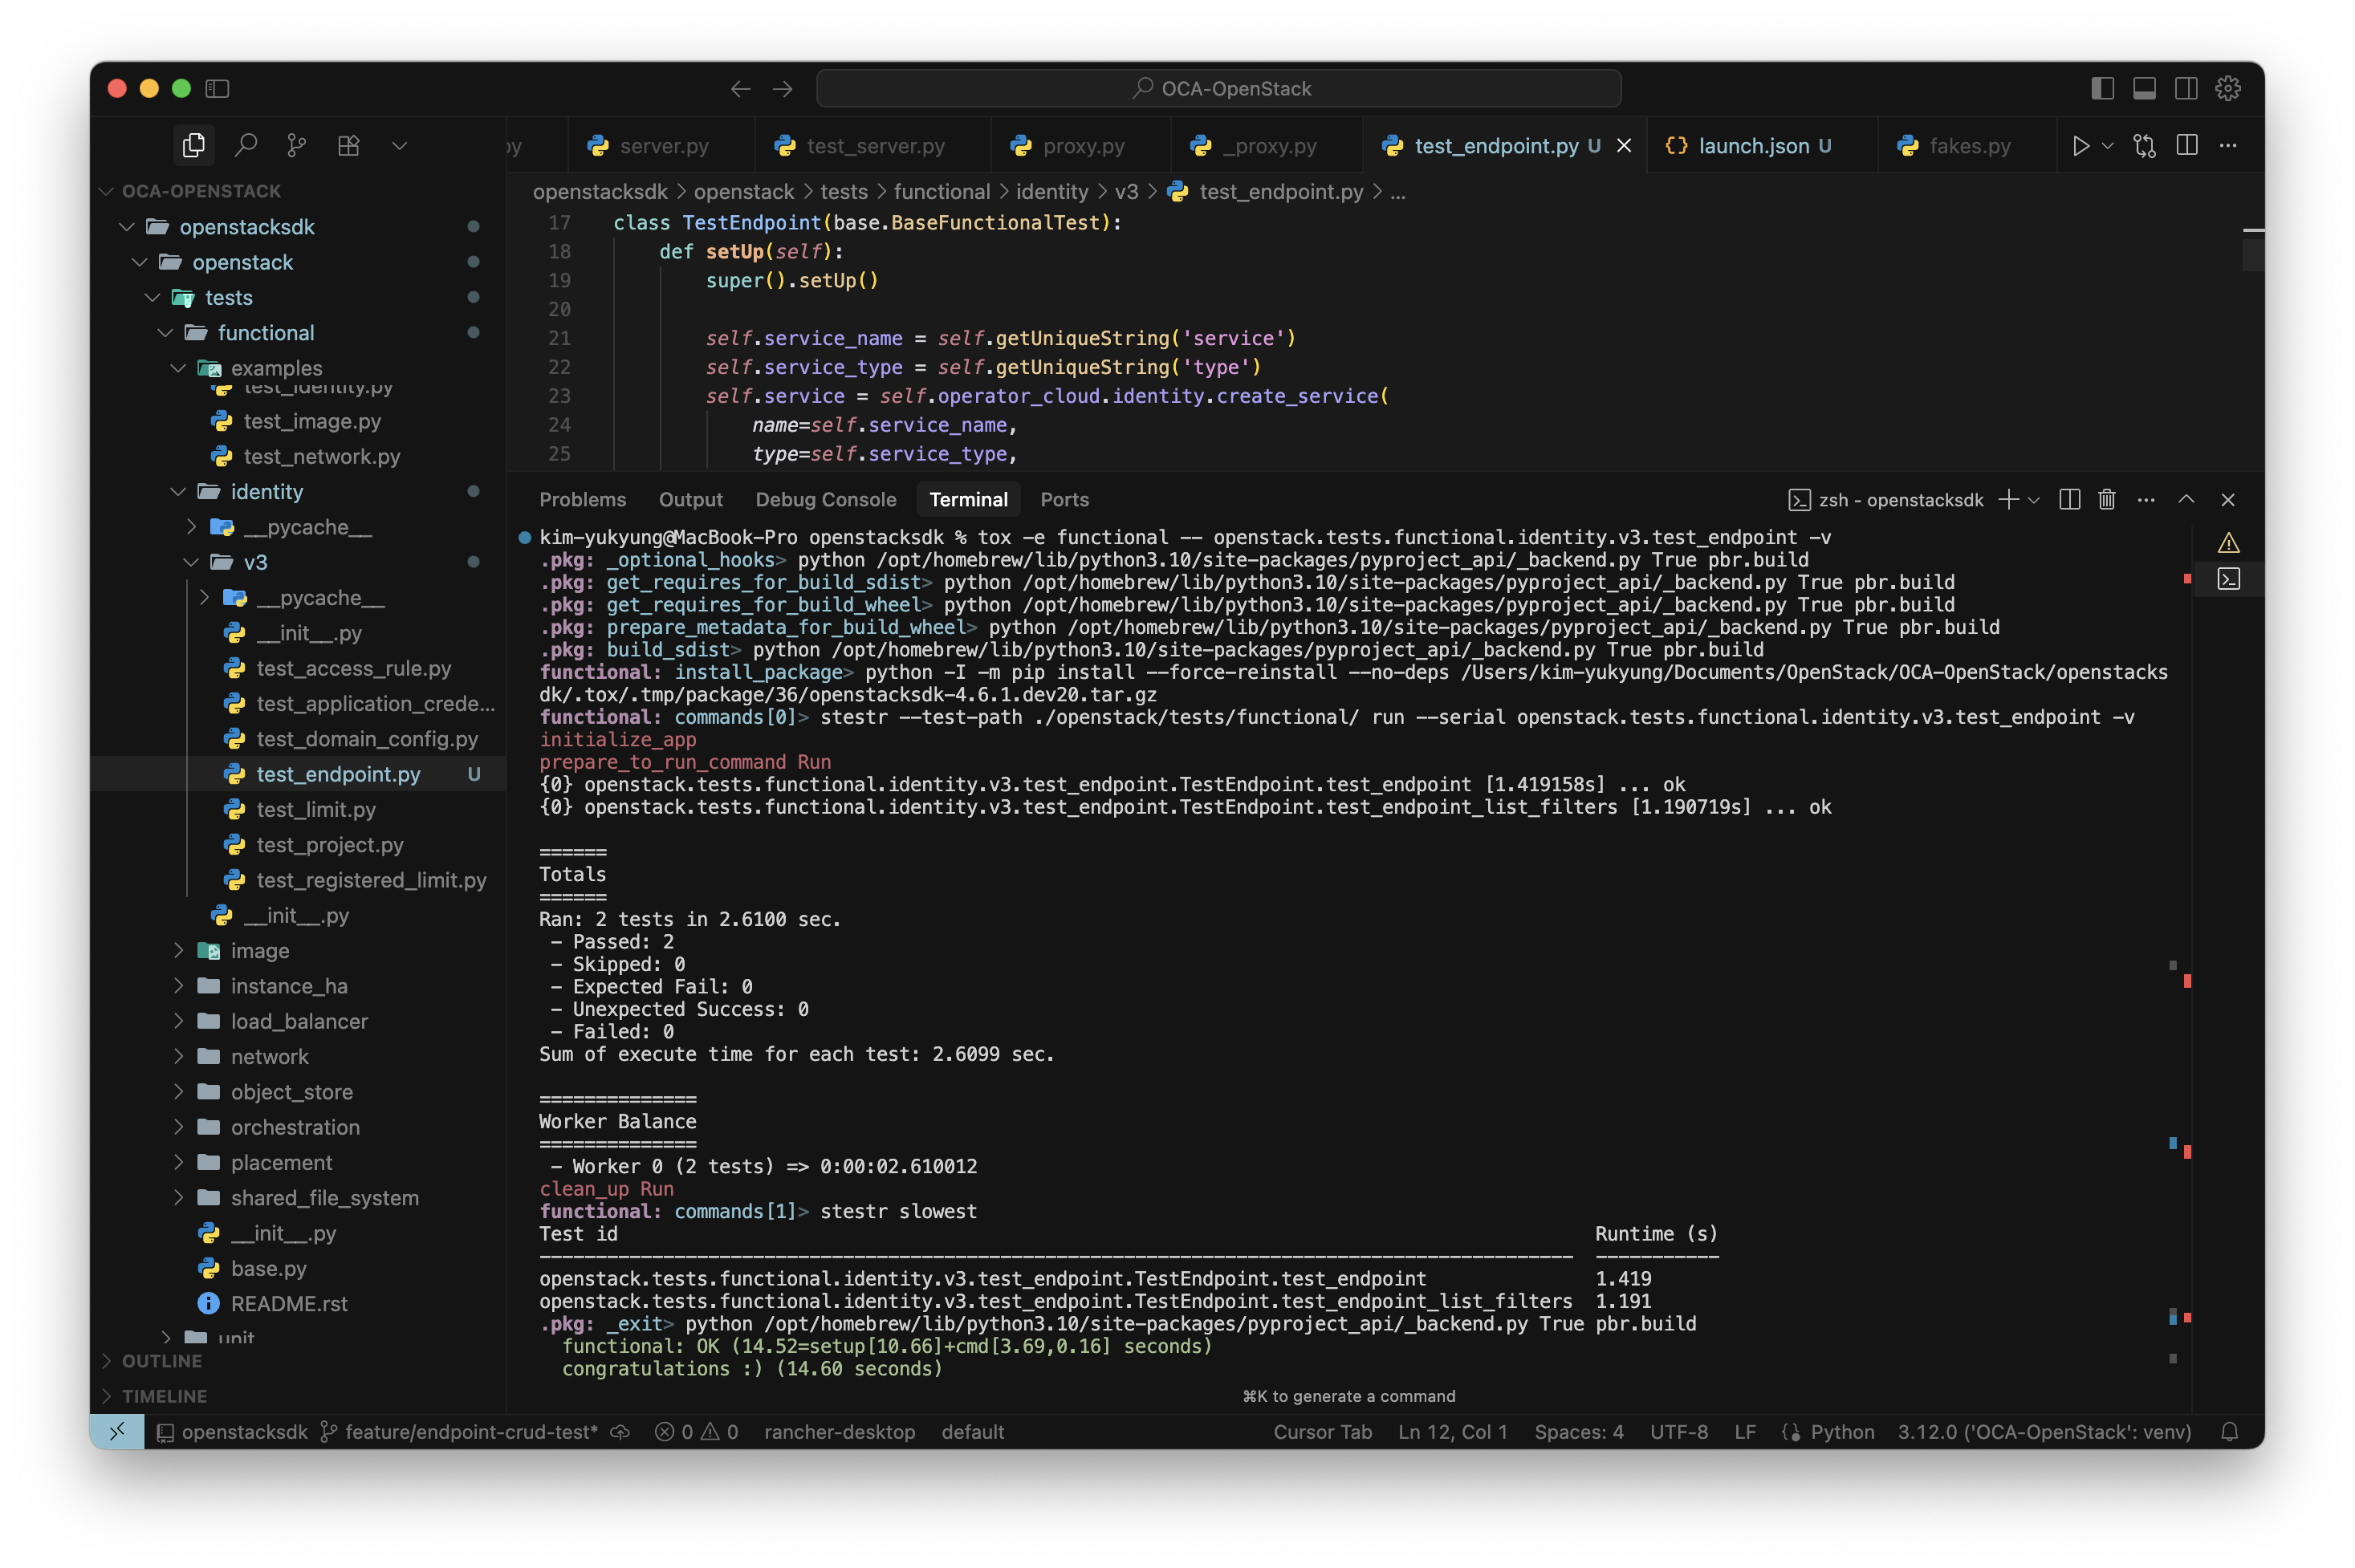The height and width of the screenshot is (1568, 2355).
Task: Expand the TIMELINE section
Action: tap(164, 1395)
